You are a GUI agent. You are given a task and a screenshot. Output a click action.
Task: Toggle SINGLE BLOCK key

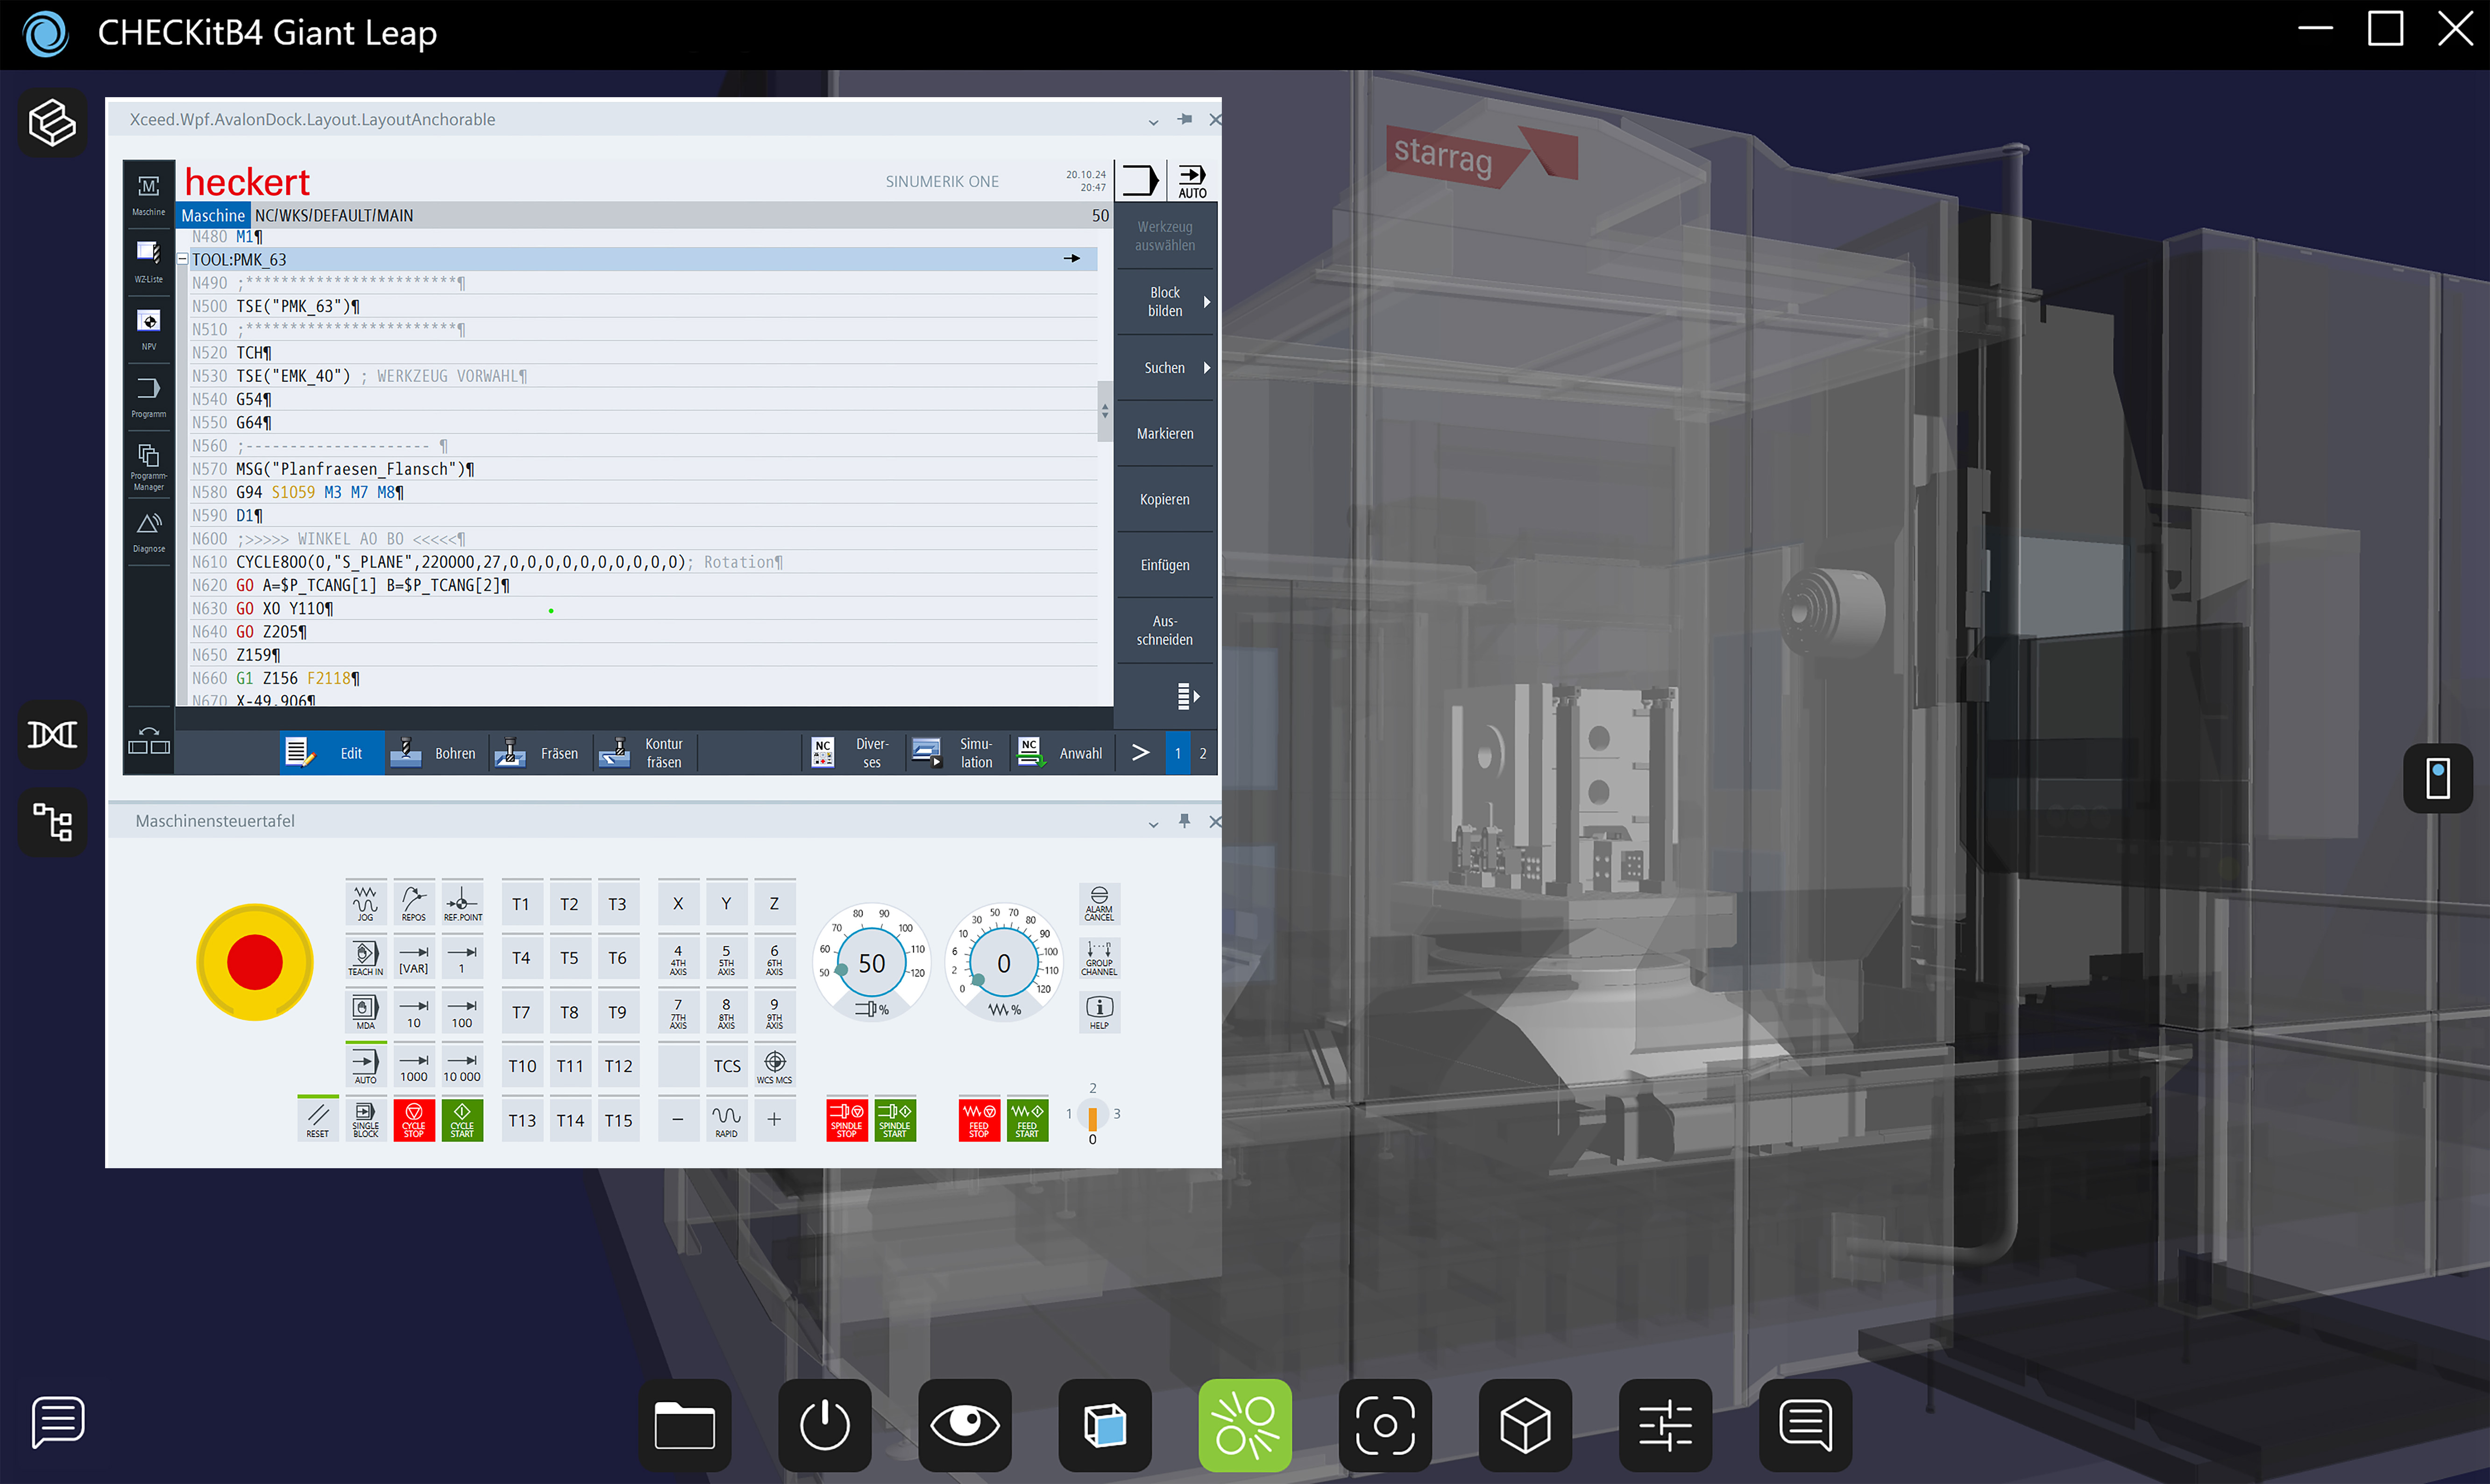pos(366,1119)
